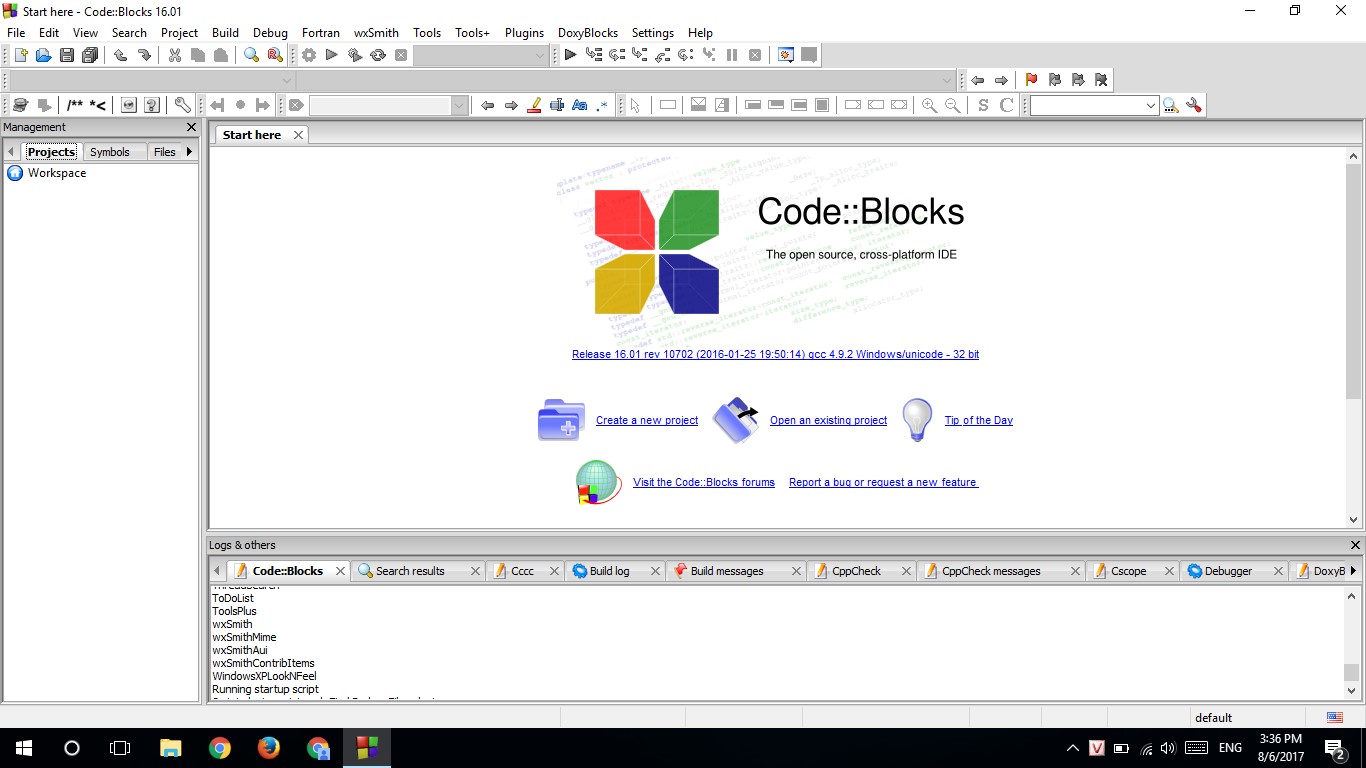Image resolution: width=1366 pixels, height=768 pixels.
Task: Click the Find magnifier icon
Action: tap(252, 55)
